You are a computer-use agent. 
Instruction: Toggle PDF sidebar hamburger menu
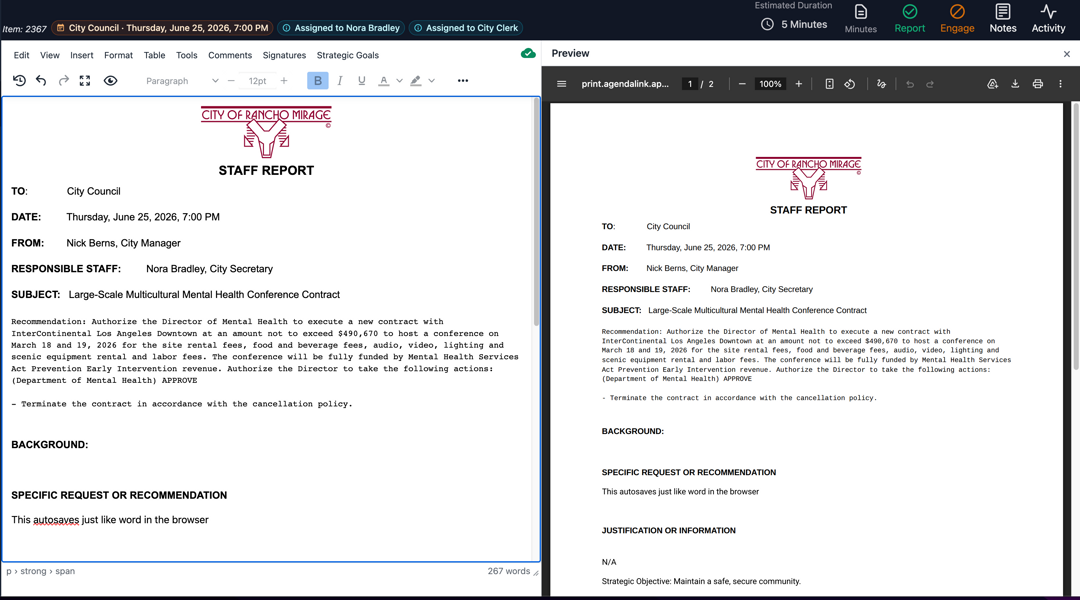pos(561,84)
